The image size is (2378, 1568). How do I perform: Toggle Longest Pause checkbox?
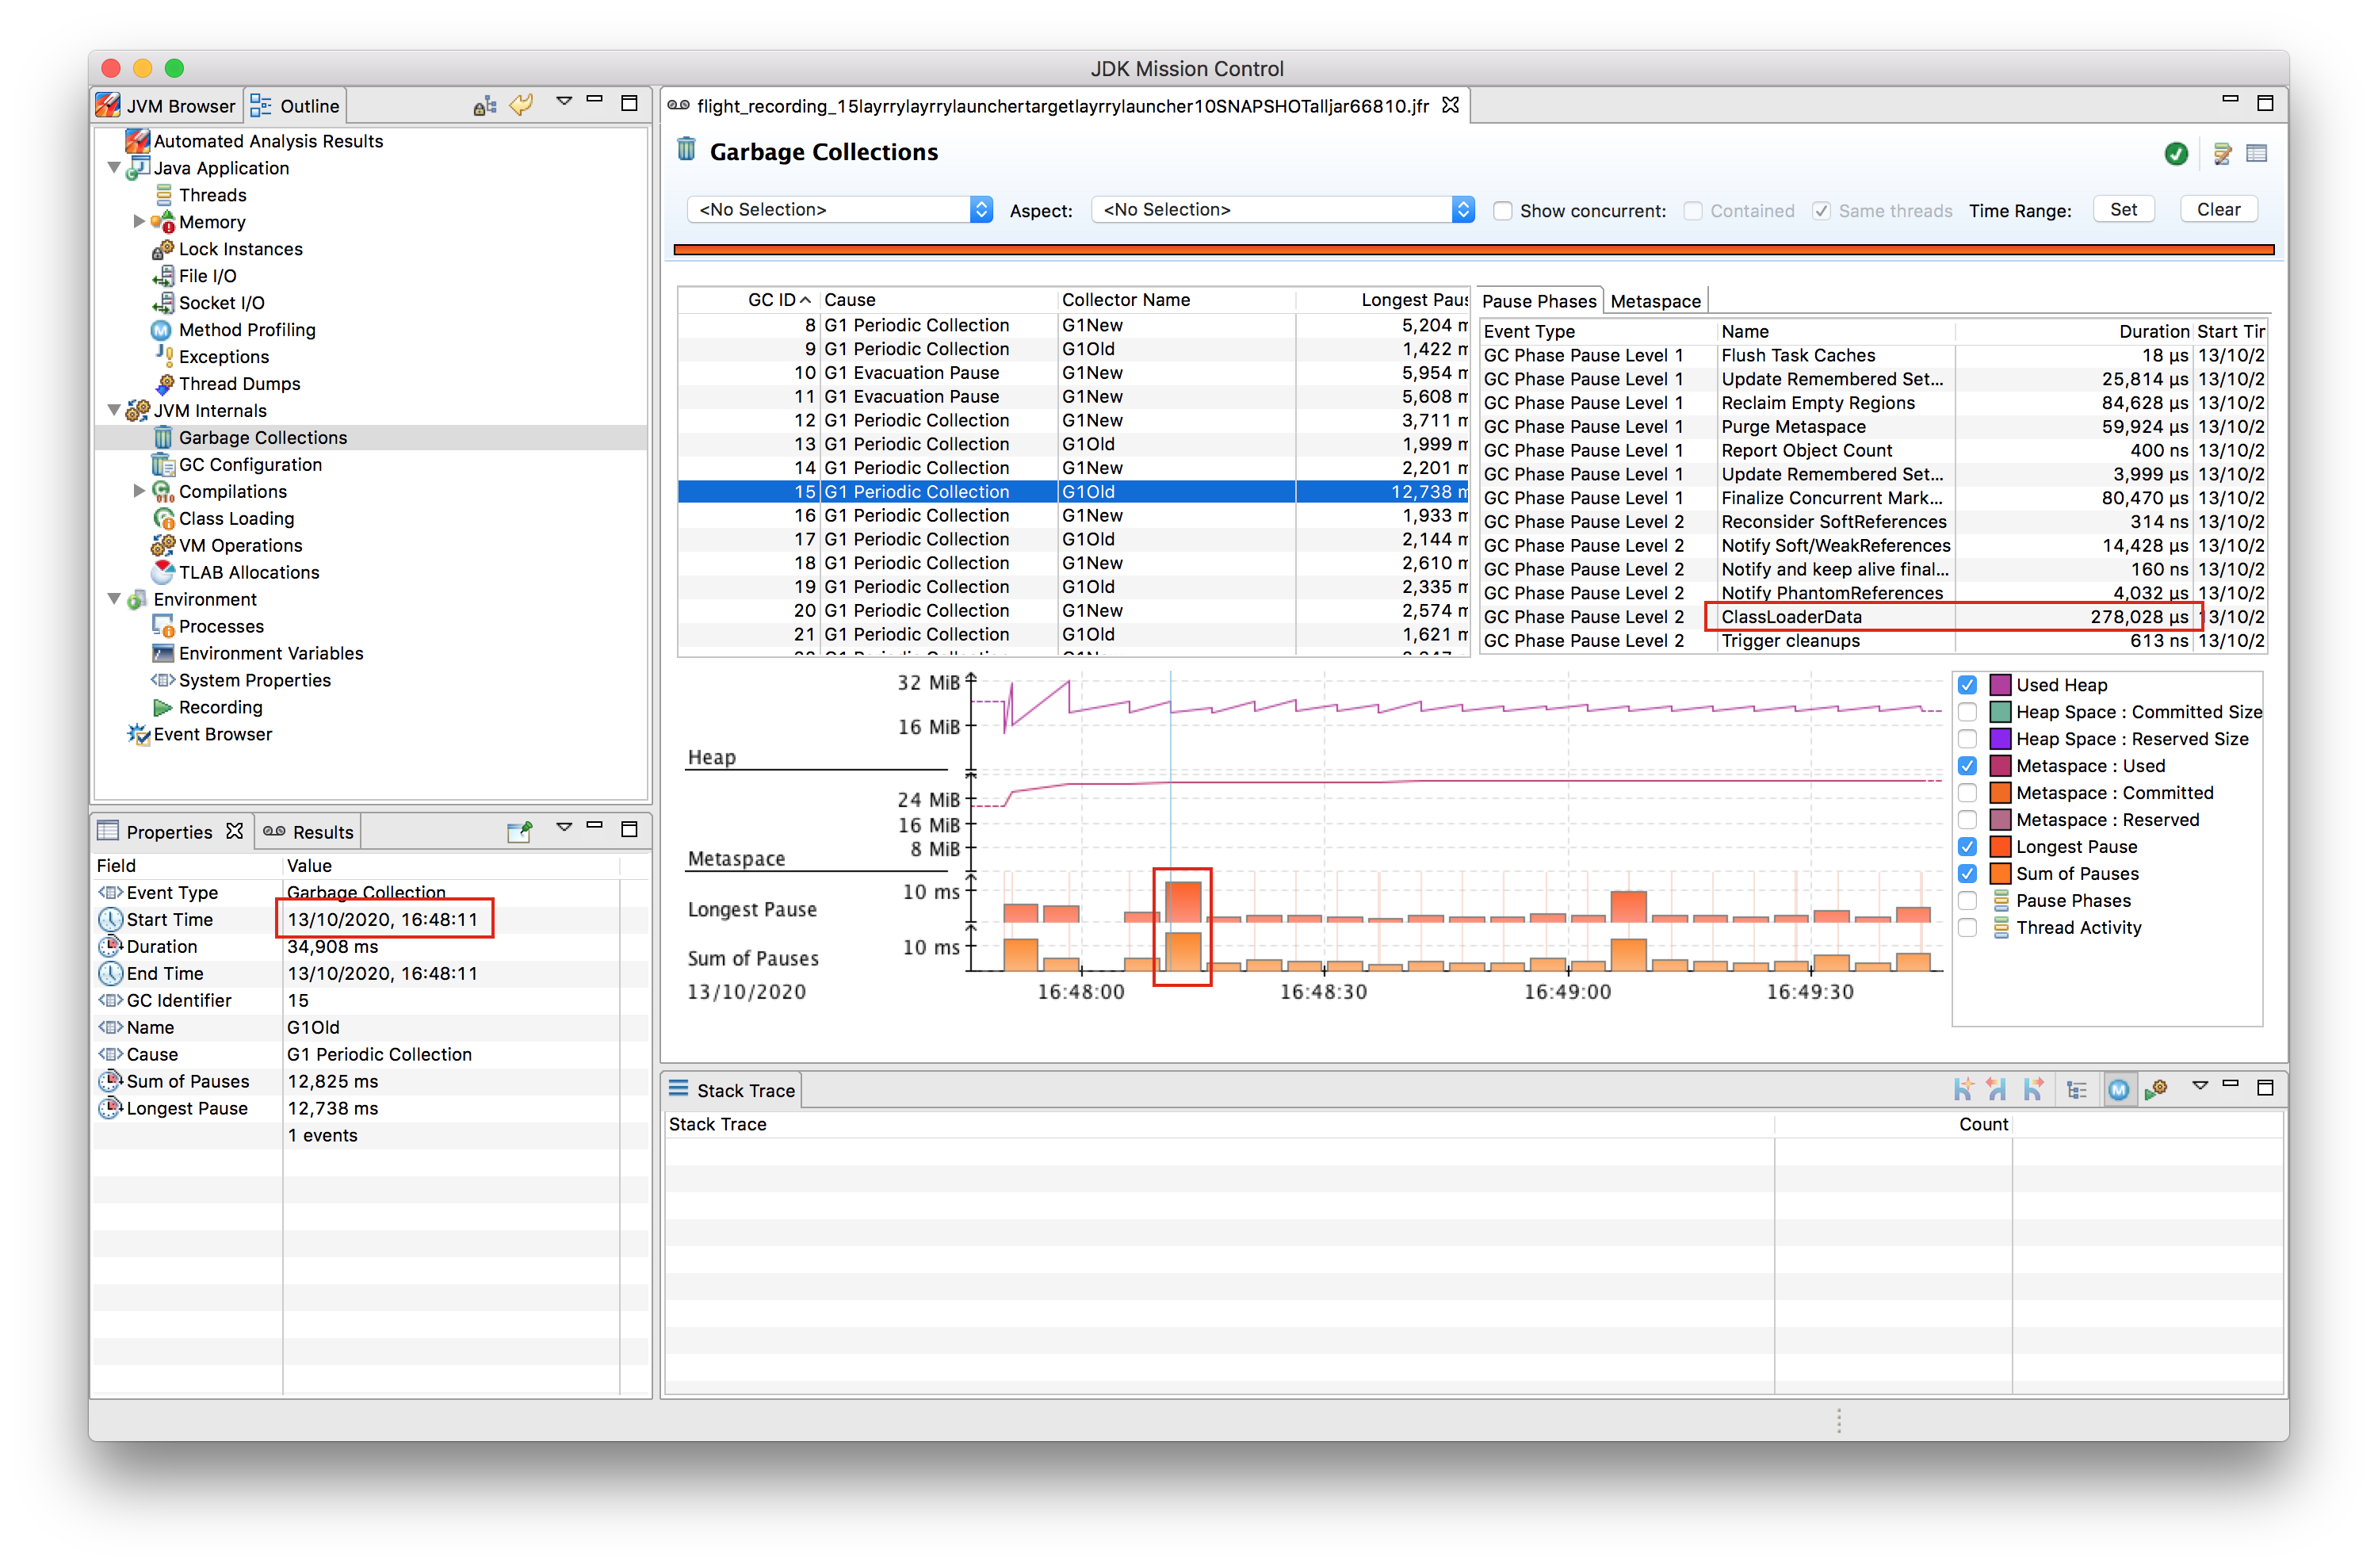1966,847
